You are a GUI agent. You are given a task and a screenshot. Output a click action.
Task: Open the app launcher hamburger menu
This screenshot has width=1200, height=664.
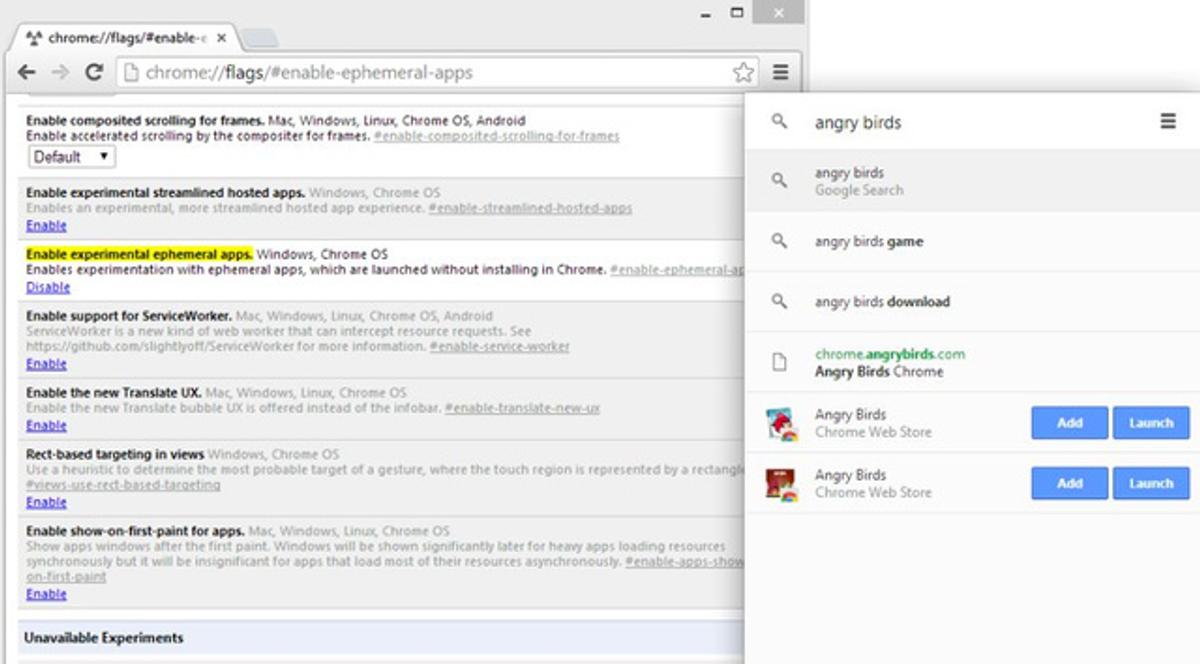click(1167, 121)
